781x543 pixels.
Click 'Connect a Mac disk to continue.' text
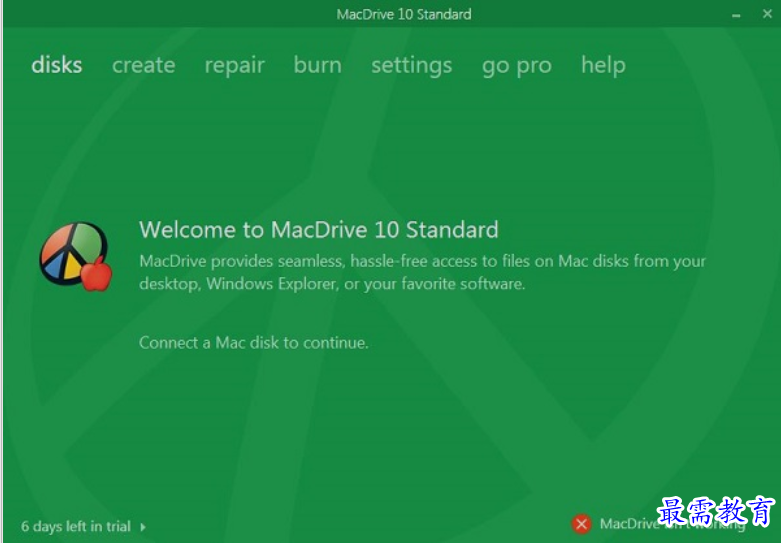254,343
